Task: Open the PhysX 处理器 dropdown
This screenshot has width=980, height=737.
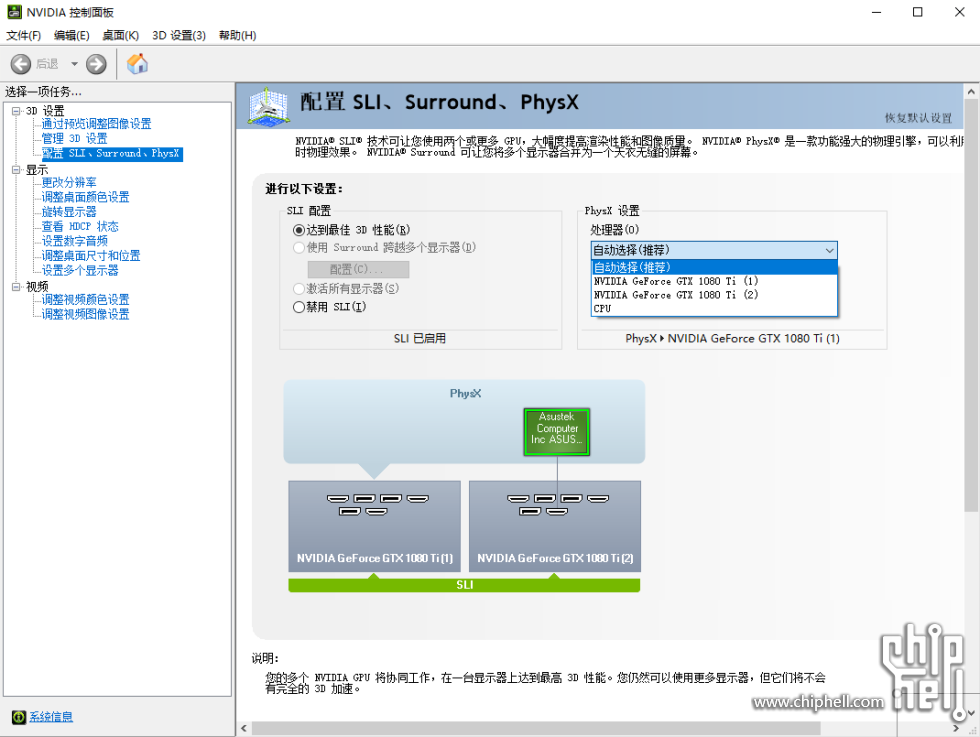Action: (x=714, y=251)
